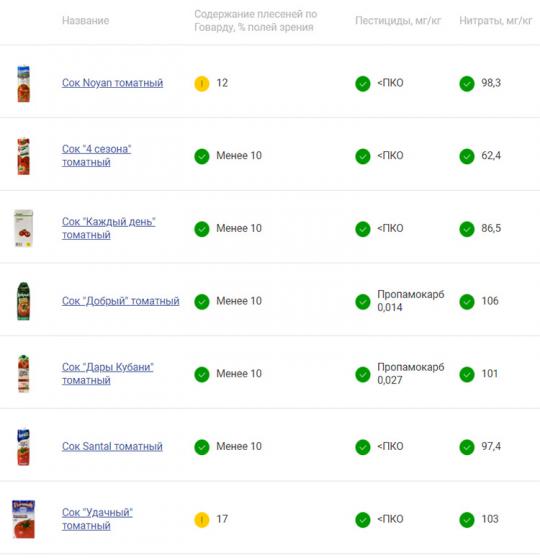
Task: Click green check icon beside nitrates 106
Action: (x=467, y=301)
